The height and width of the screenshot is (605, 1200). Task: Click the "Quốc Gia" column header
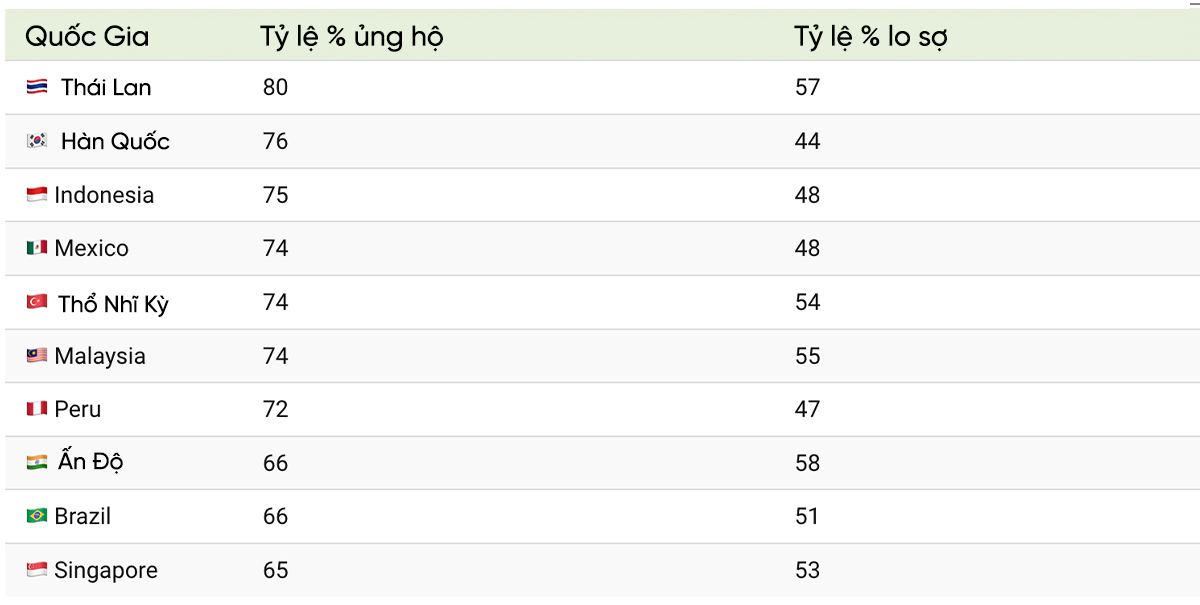(87, 37)
